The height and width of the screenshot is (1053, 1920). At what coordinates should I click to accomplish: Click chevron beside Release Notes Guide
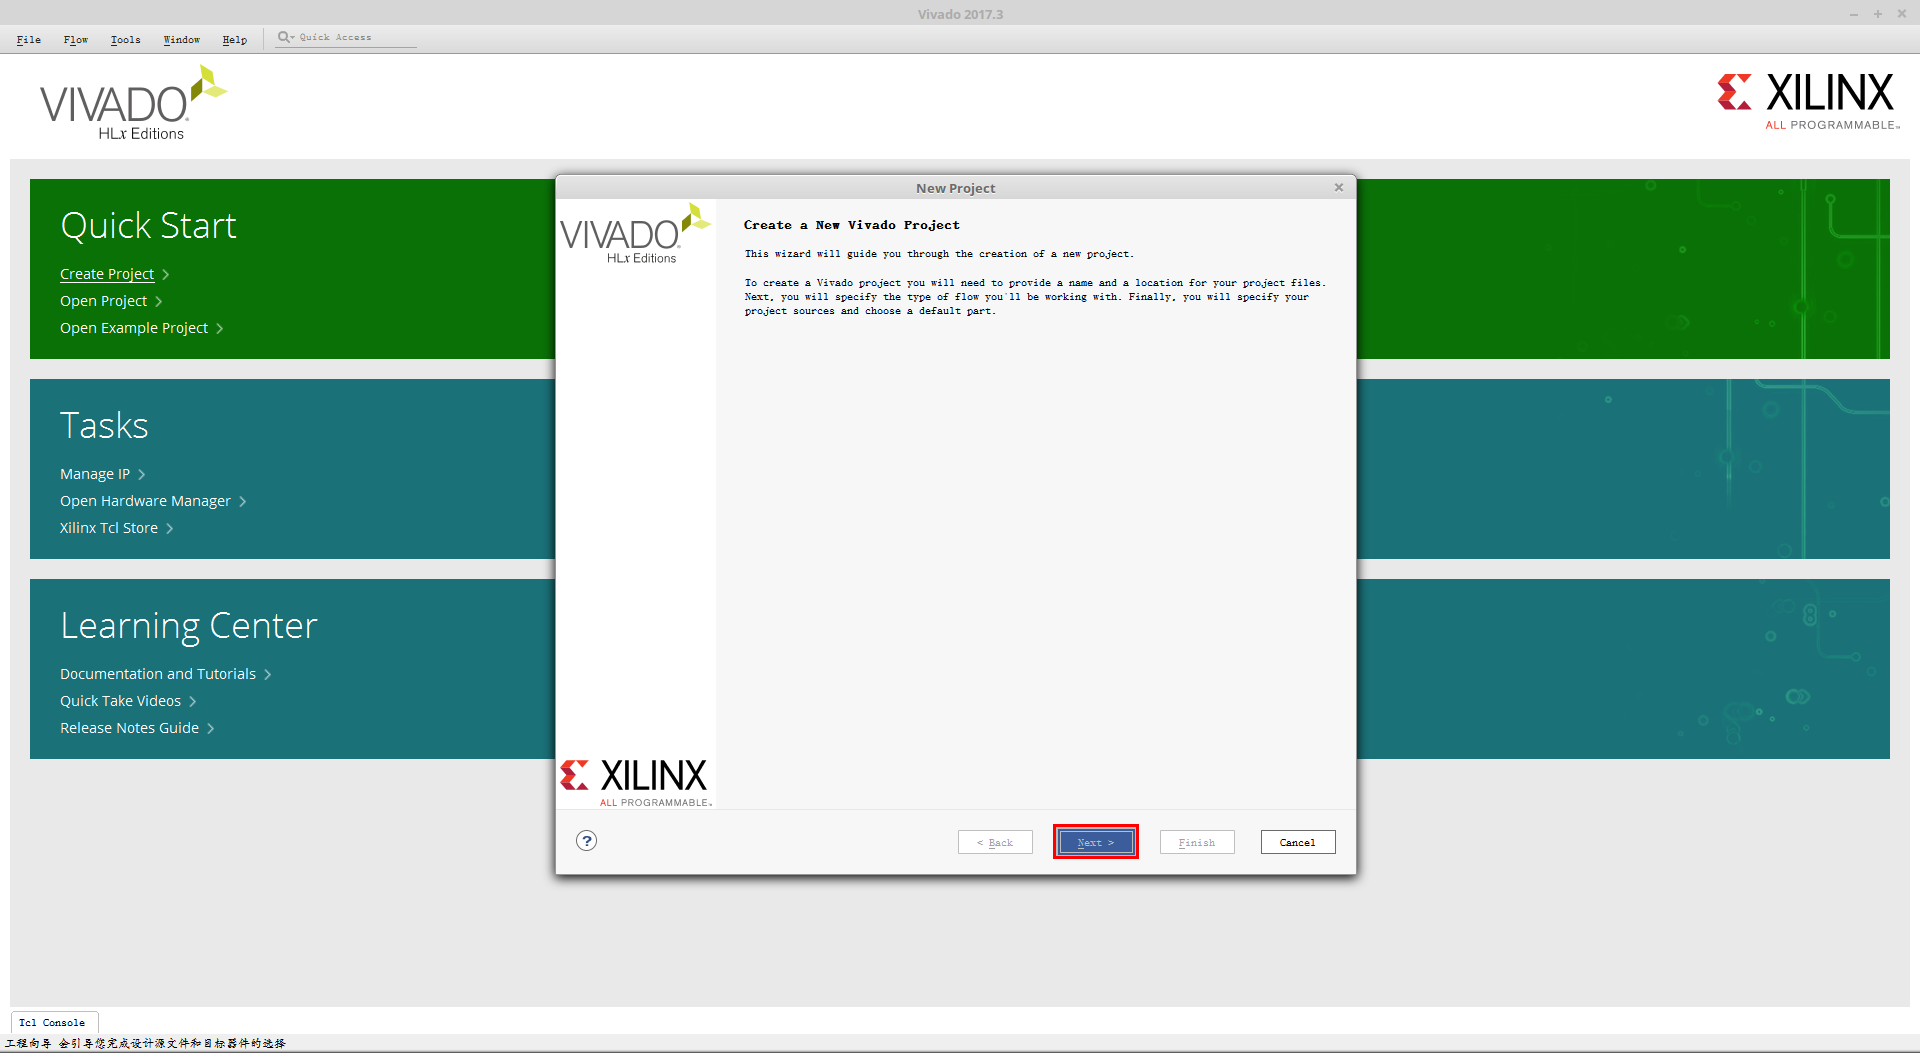tap(211, 729)
